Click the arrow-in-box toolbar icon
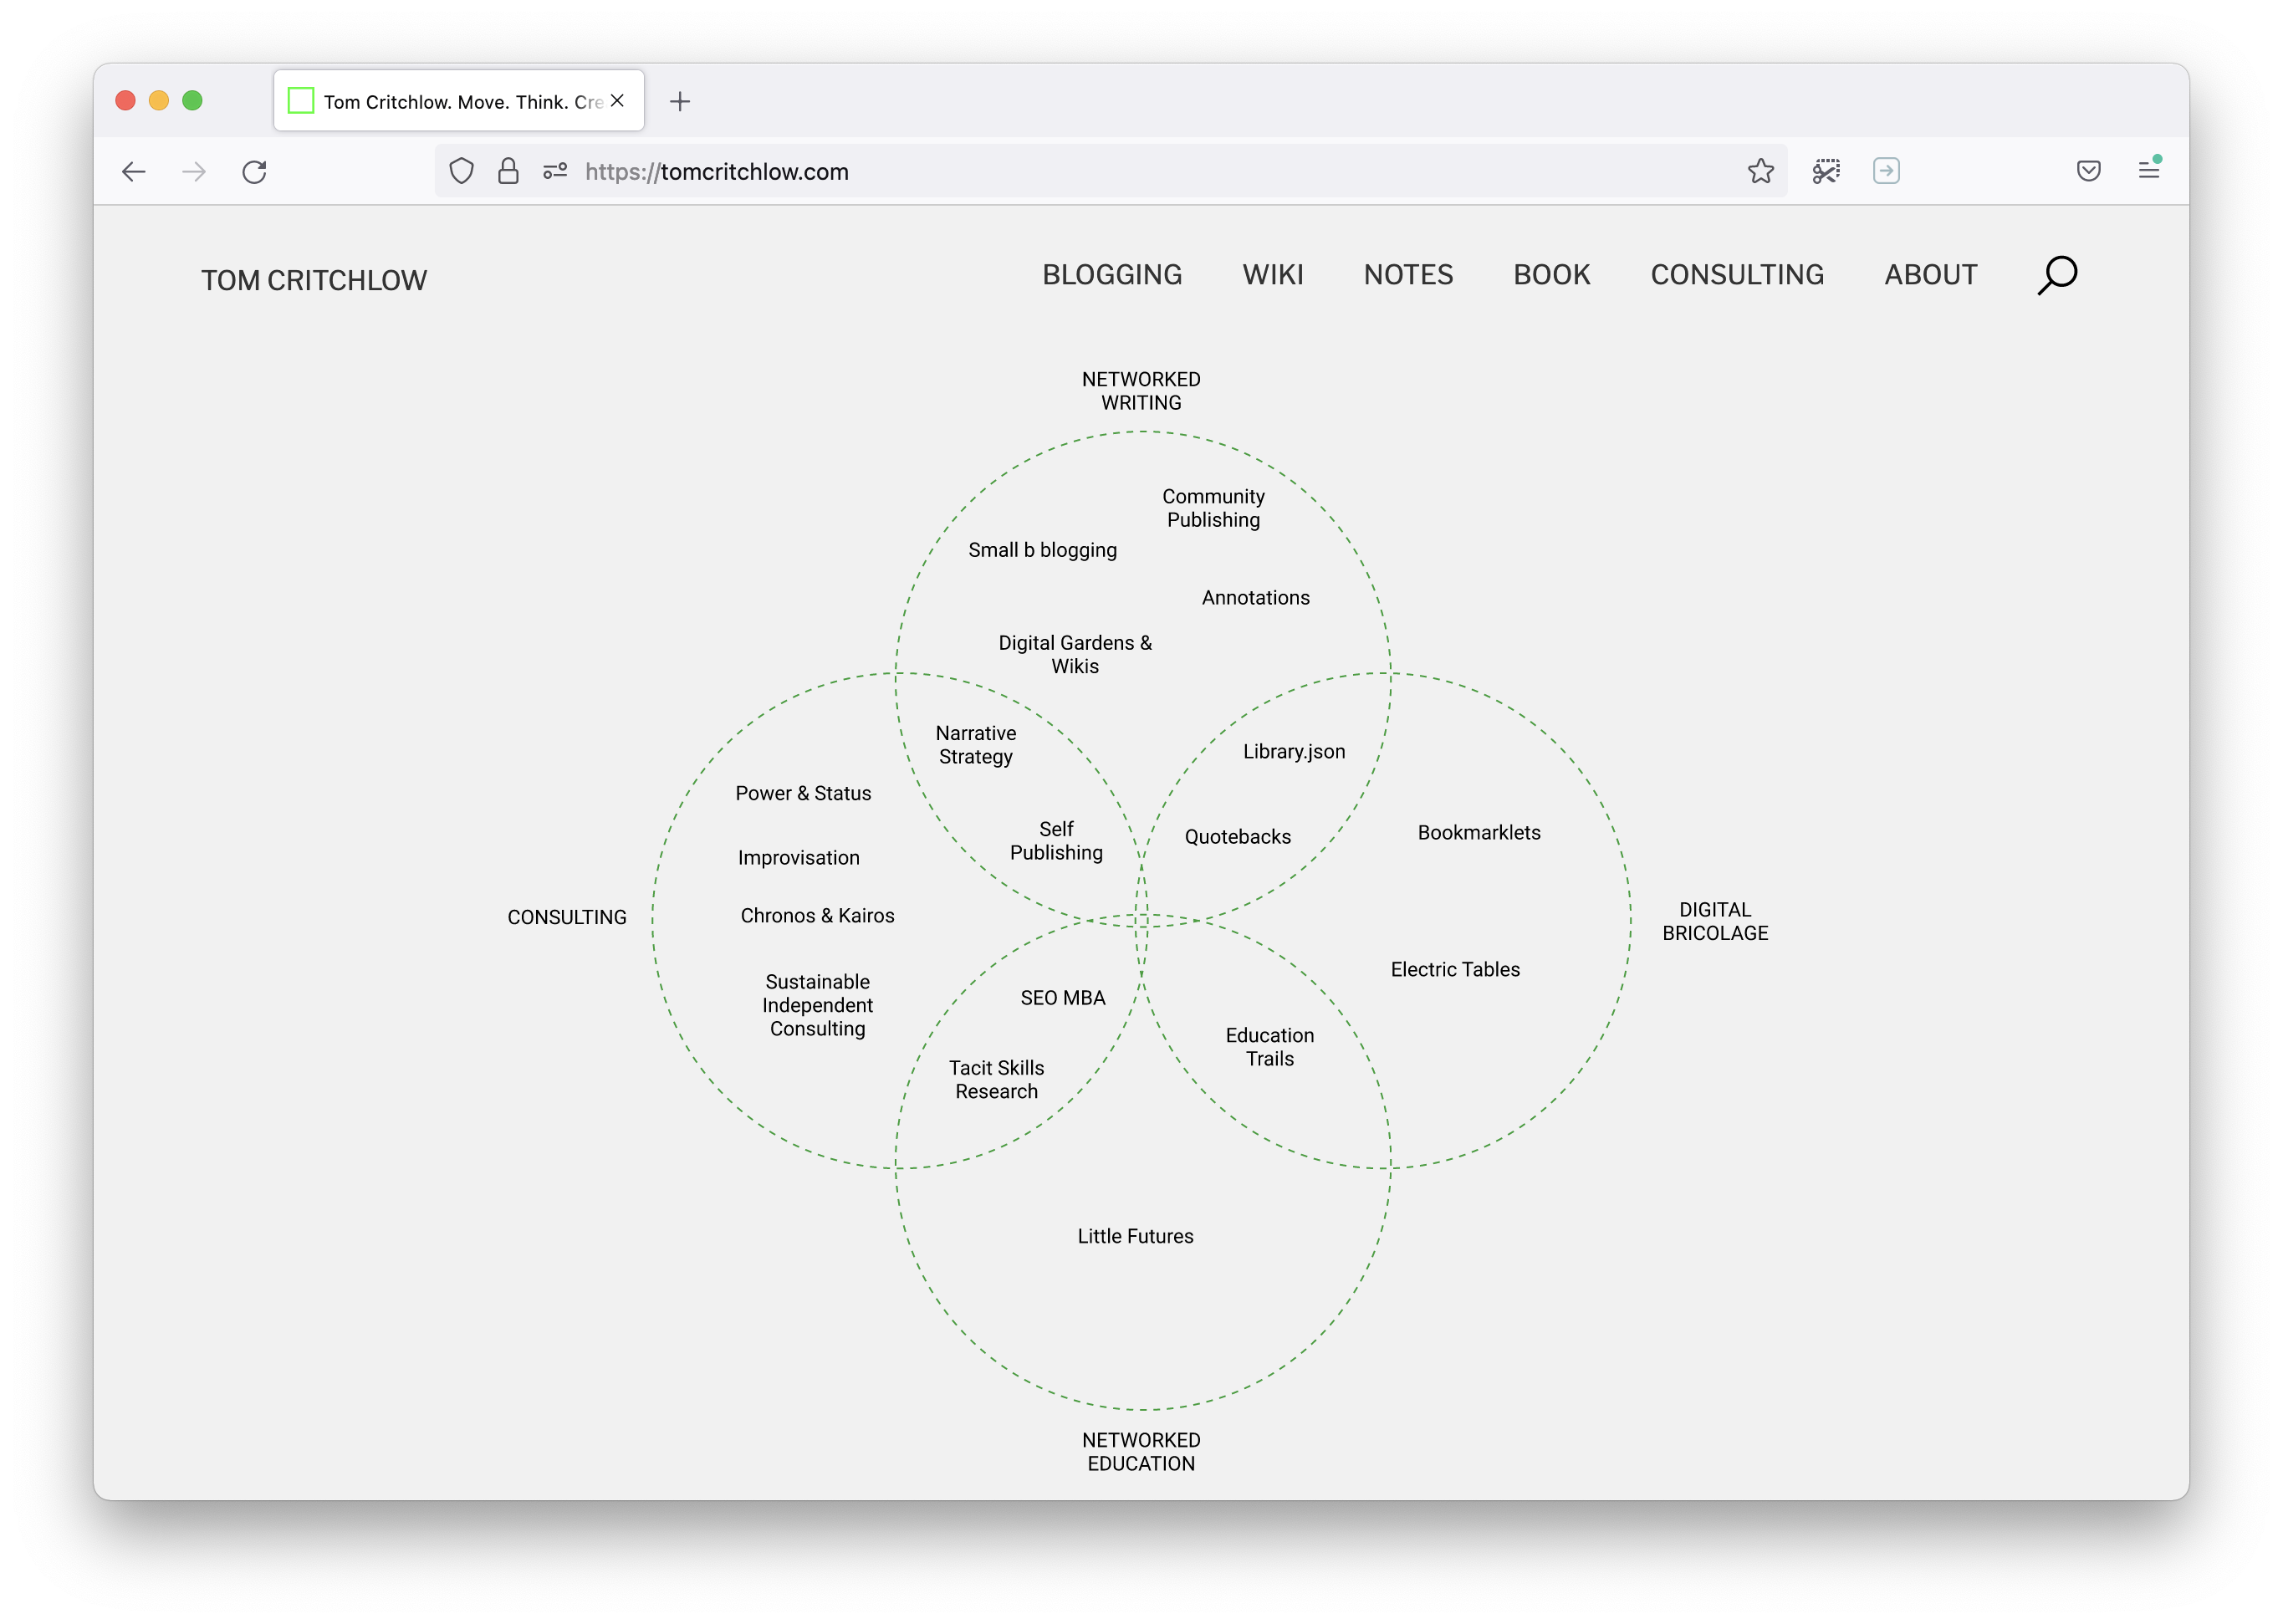The height and width of the screenshot is (1624, 2283). [x=1886, y=171]
